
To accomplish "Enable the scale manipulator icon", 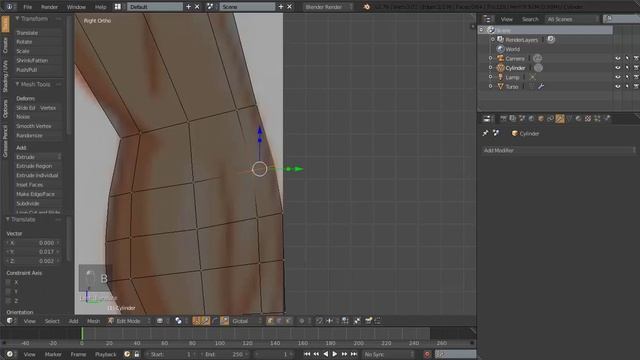I will (224, 321).
